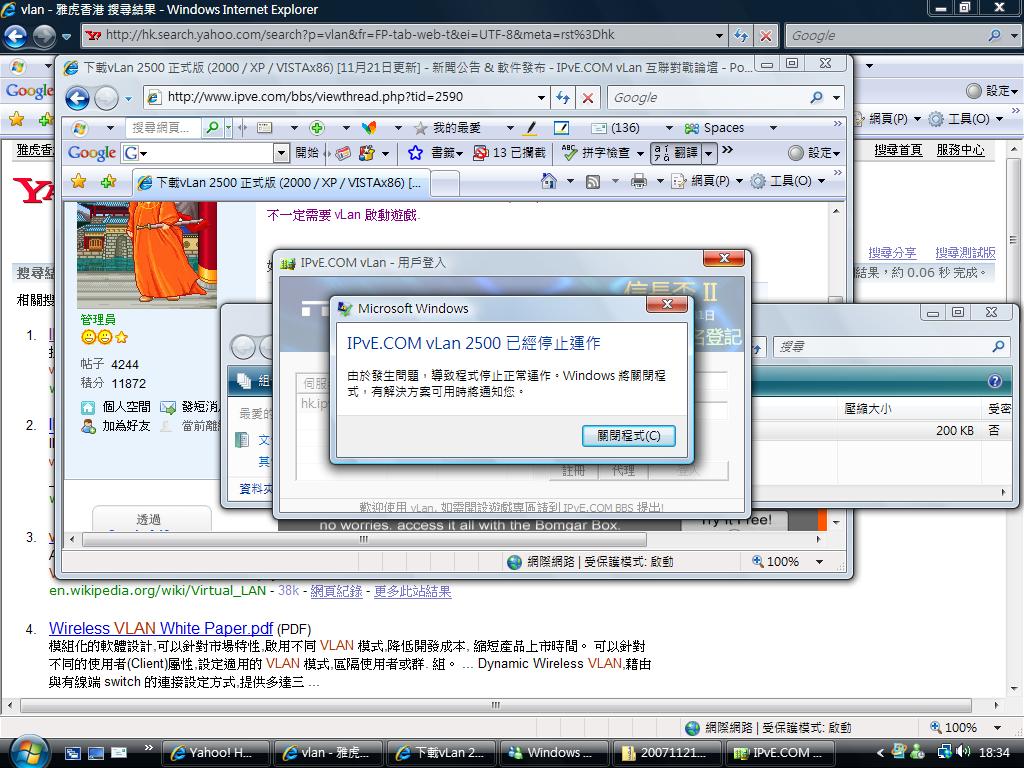Open the MSN butterfly icon
Viewport: 1024px width, 768px height.
(x=369, y=127)
